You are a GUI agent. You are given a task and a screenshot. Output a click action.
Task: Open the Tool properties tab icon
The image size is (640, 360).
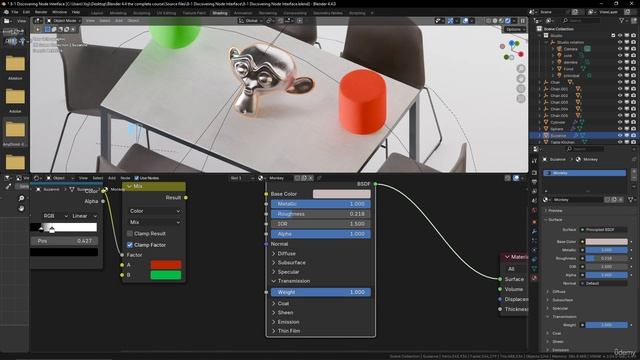pos(534,162)
